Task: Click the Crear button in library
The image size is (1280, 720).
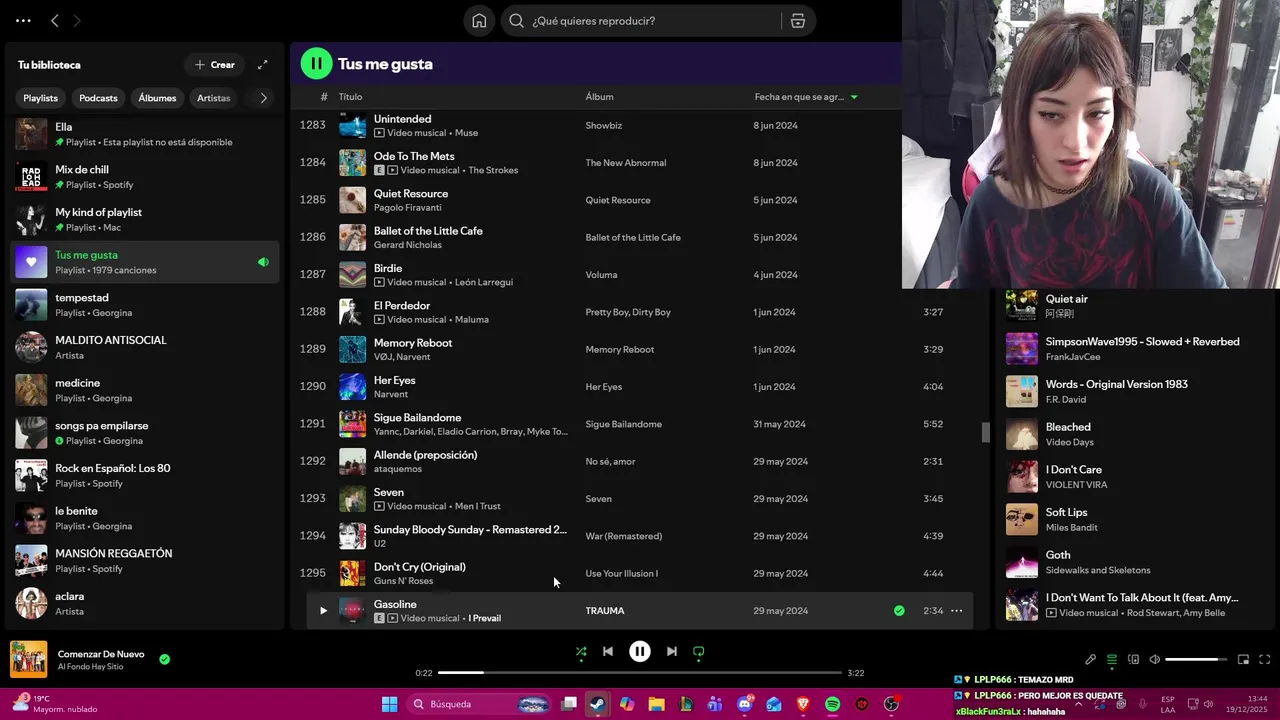Action: 215,65
